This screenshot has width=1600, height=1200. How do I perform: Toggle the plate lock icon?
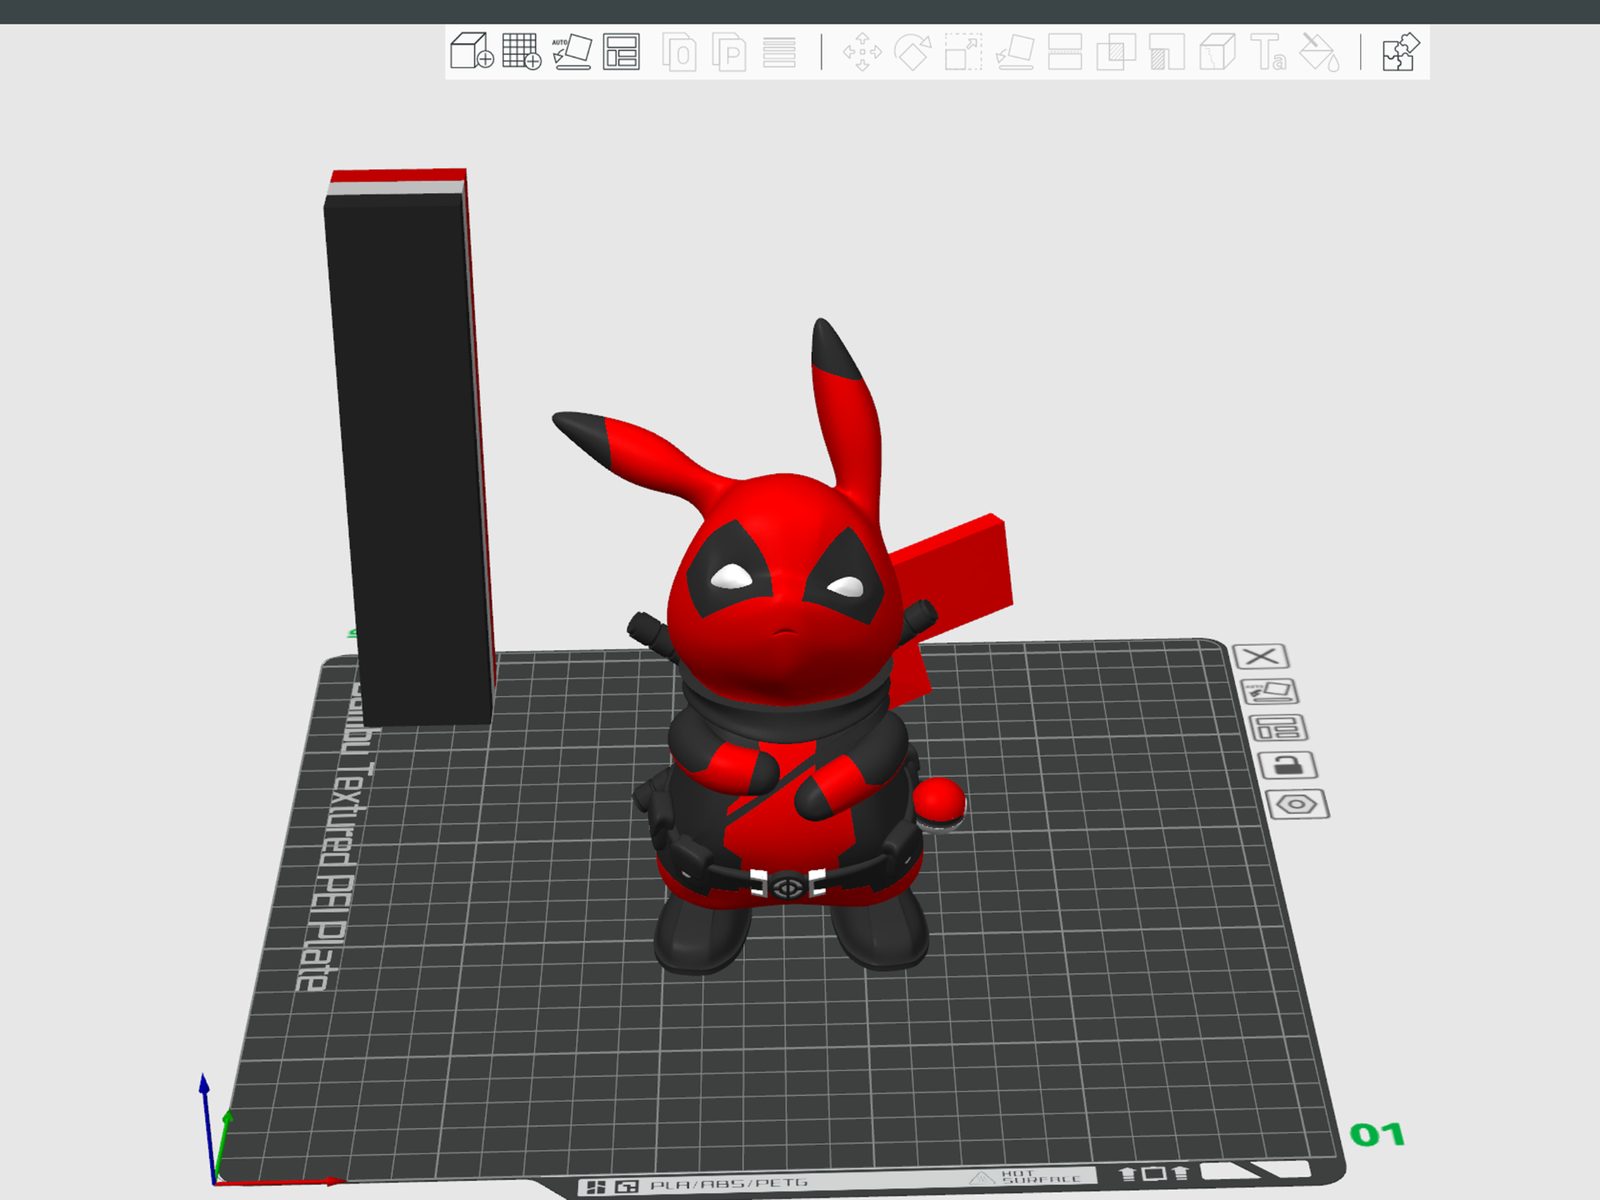(1287, 765)
